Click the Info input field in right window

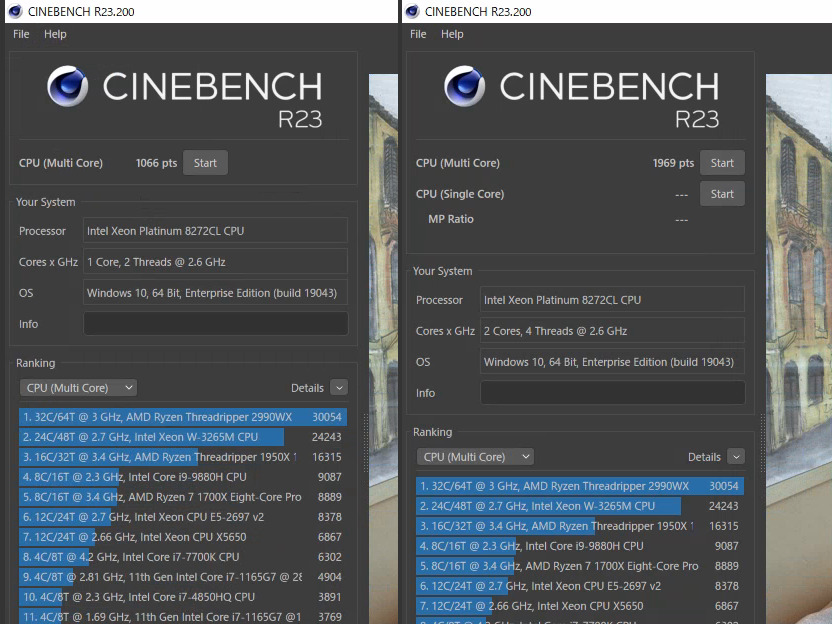[x=612, y=393]
